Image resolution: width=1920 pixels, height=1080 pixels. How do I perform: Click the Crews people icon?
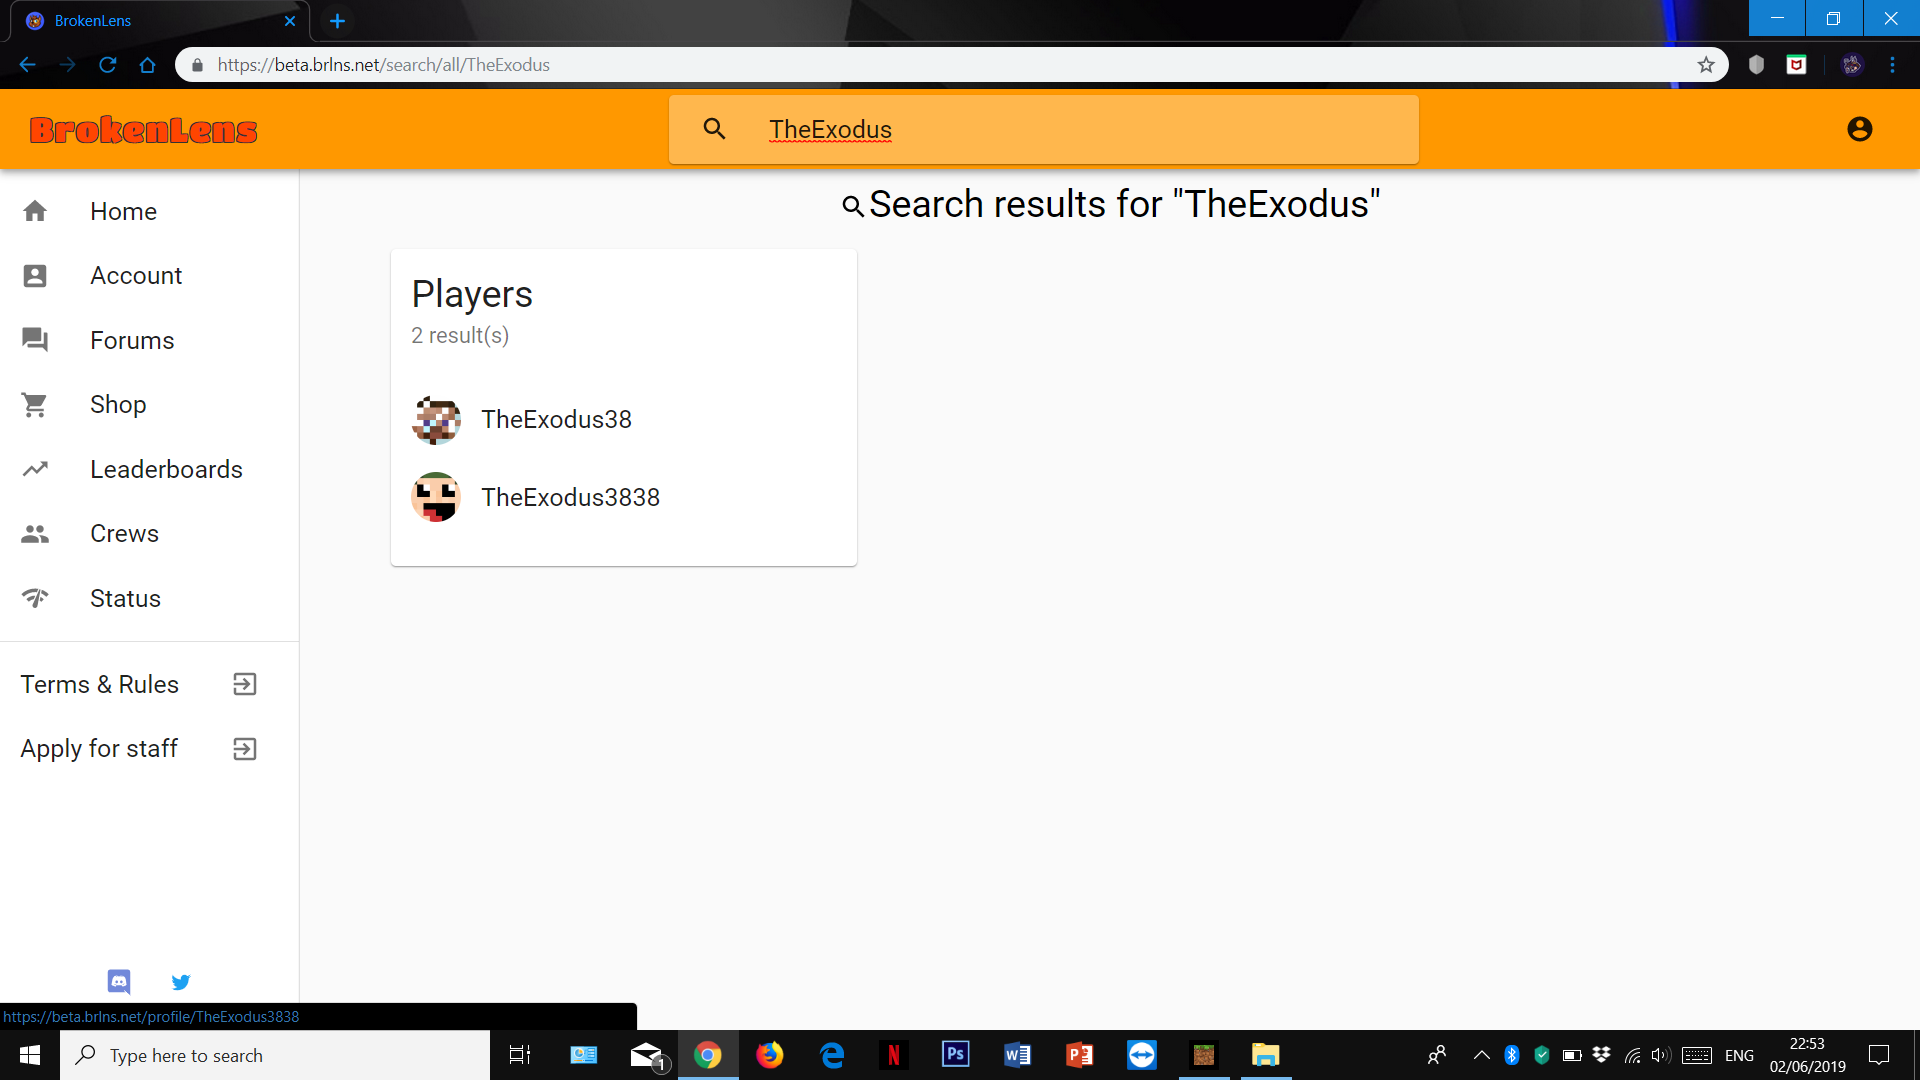point(35,534)
